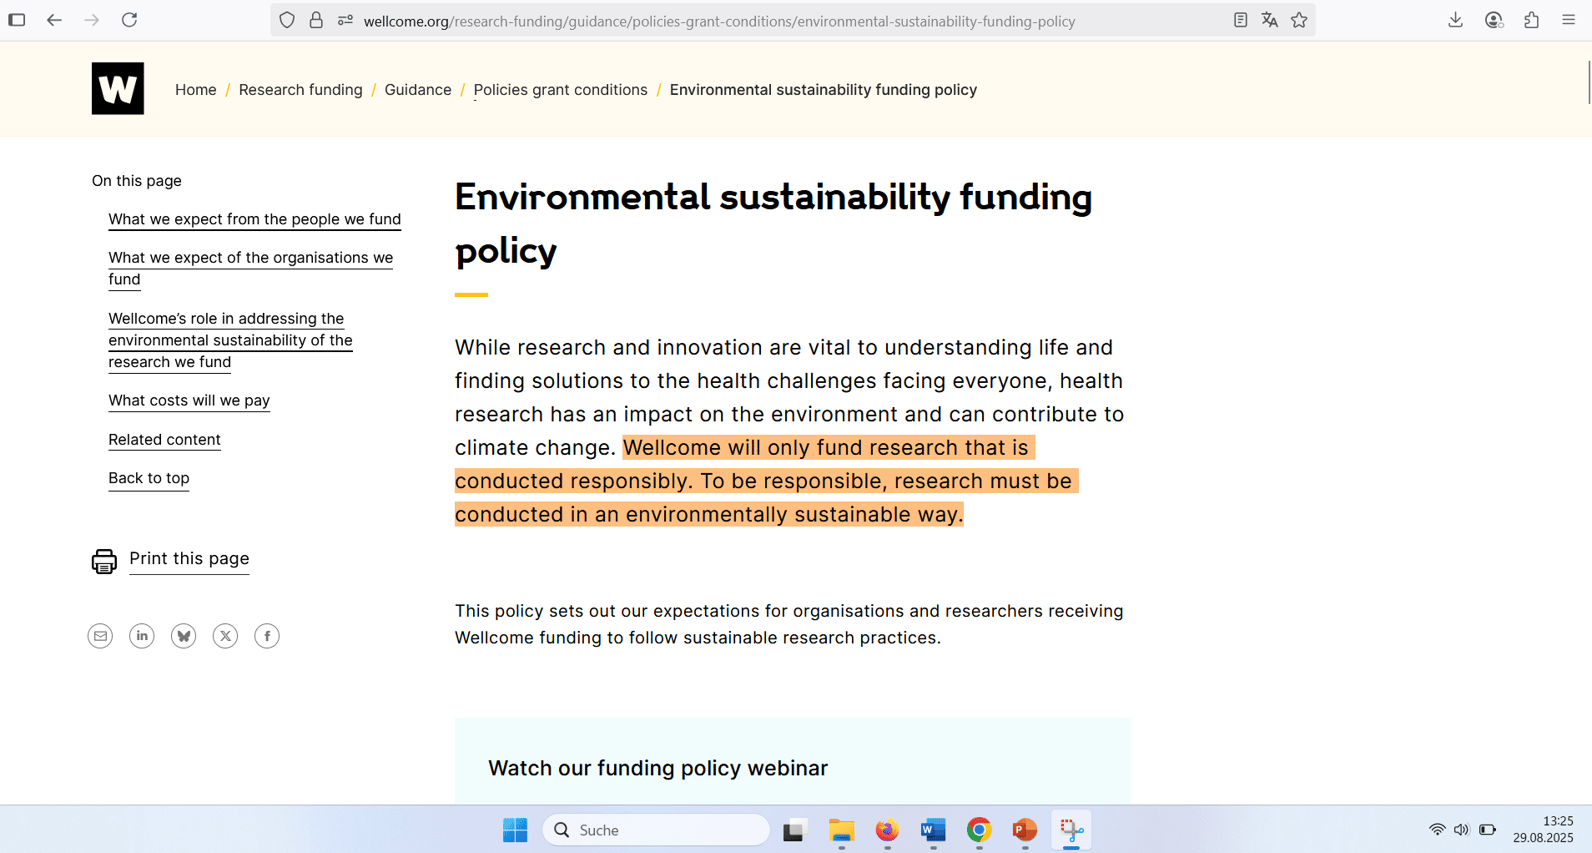Open the Firefox application menu

[x=1568, y=20]
